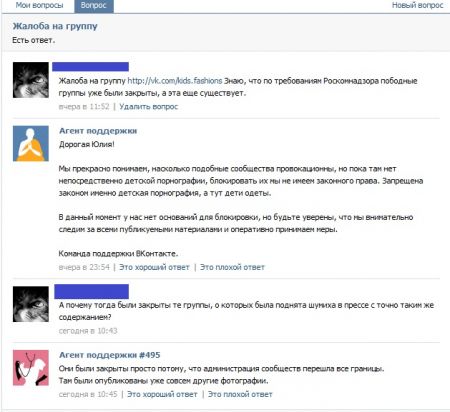Open the Агент поддержки #495 profile name
450x412 pixels.
(110, 355)
